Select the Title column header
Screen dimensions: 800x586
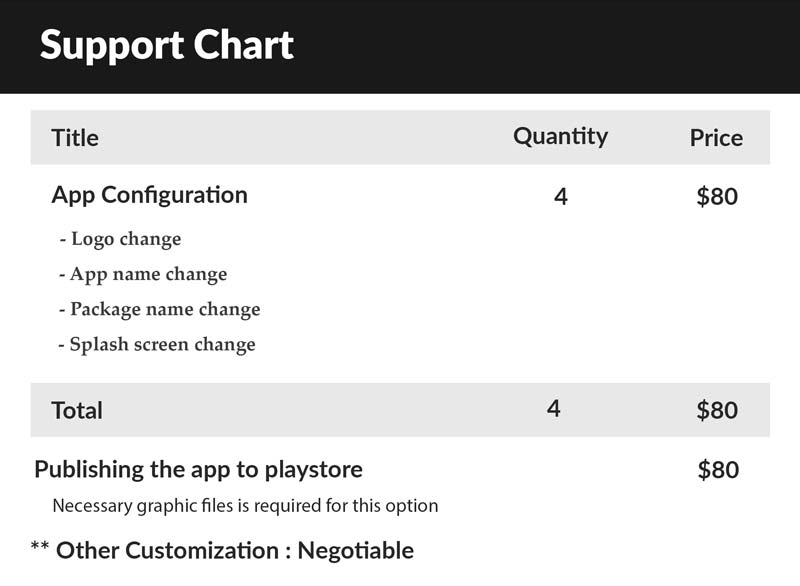coord(75,138)
